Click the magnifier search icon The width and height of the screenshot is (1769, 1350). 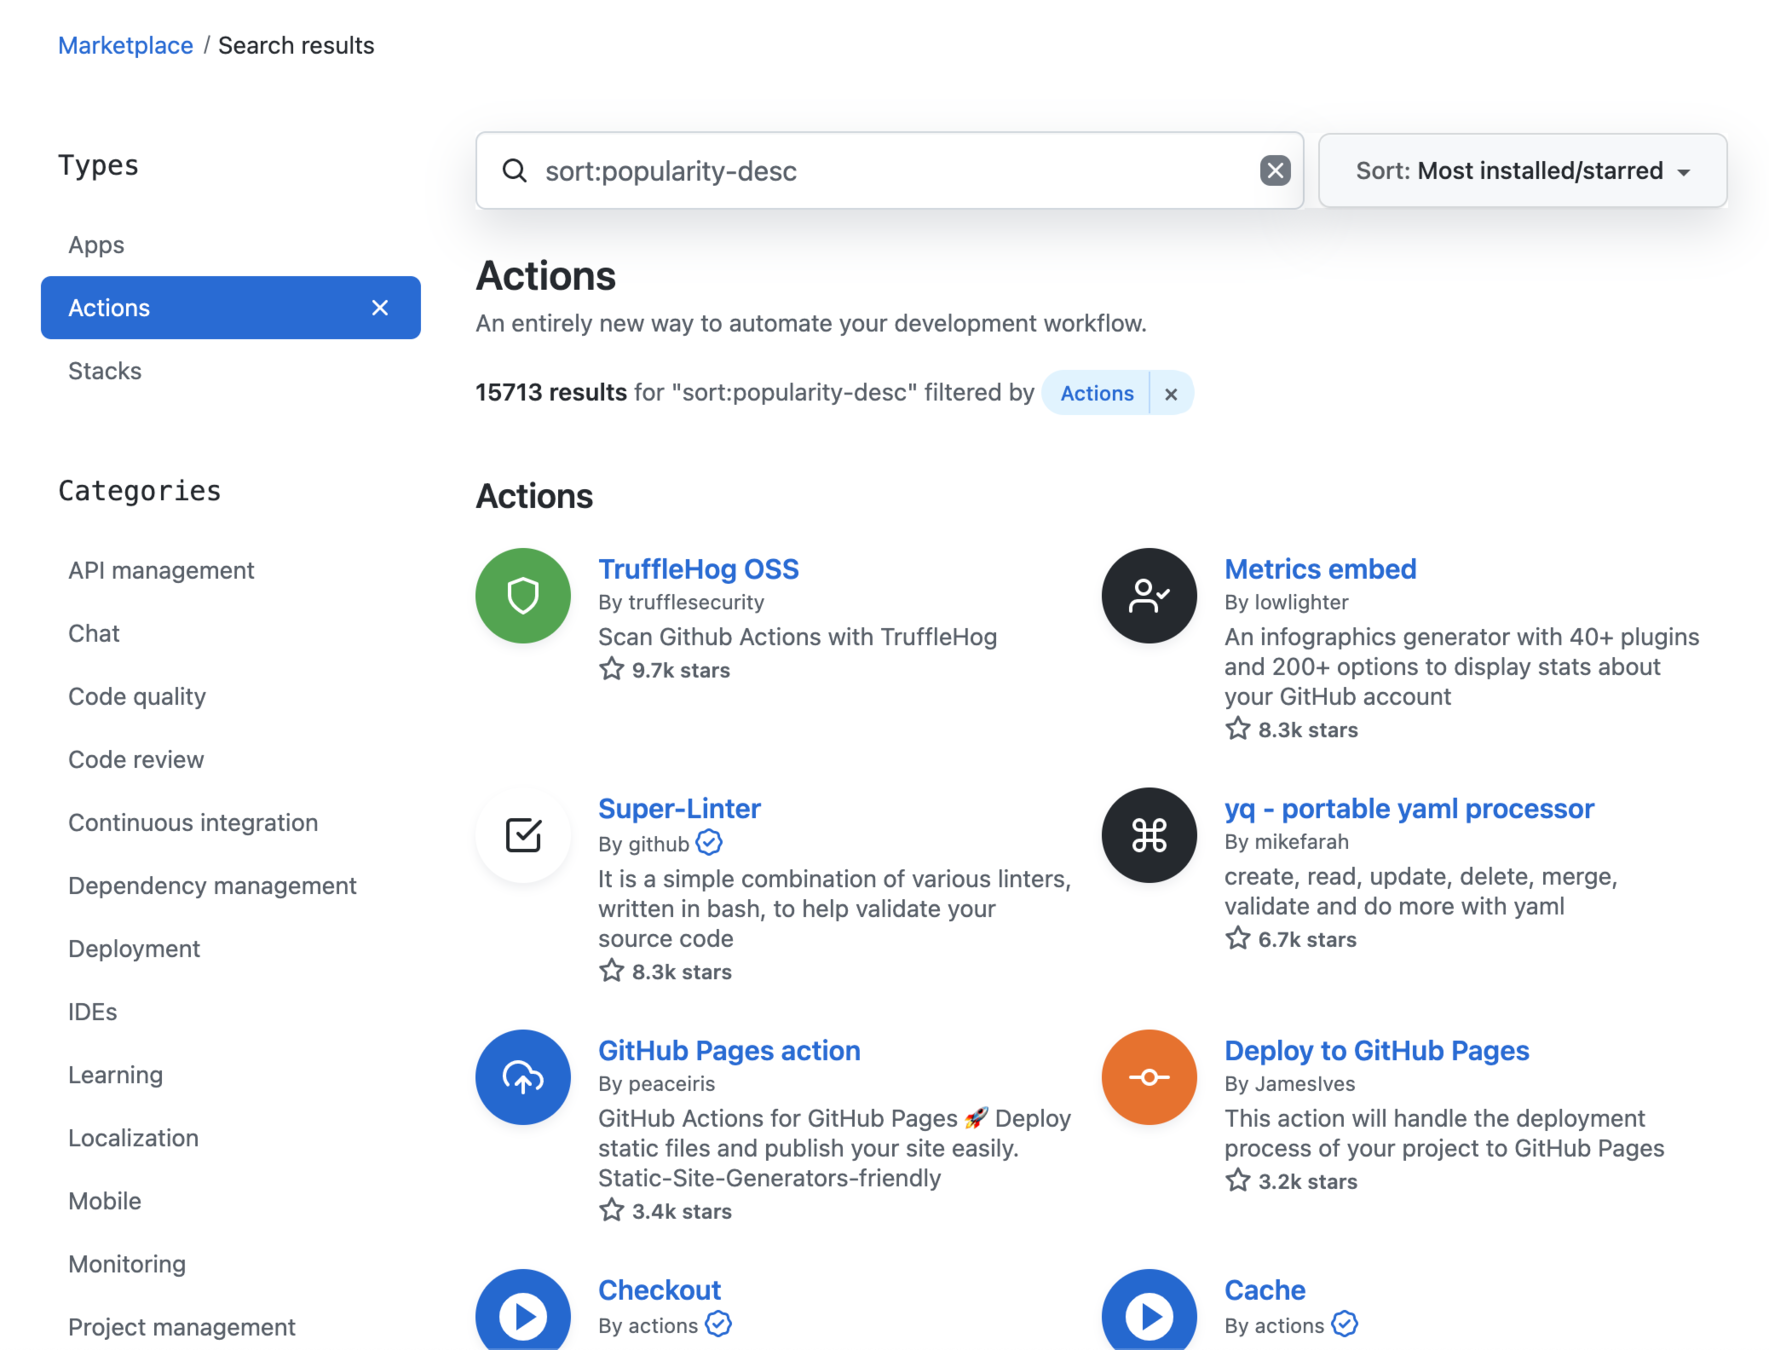click(x=515, y=171)
